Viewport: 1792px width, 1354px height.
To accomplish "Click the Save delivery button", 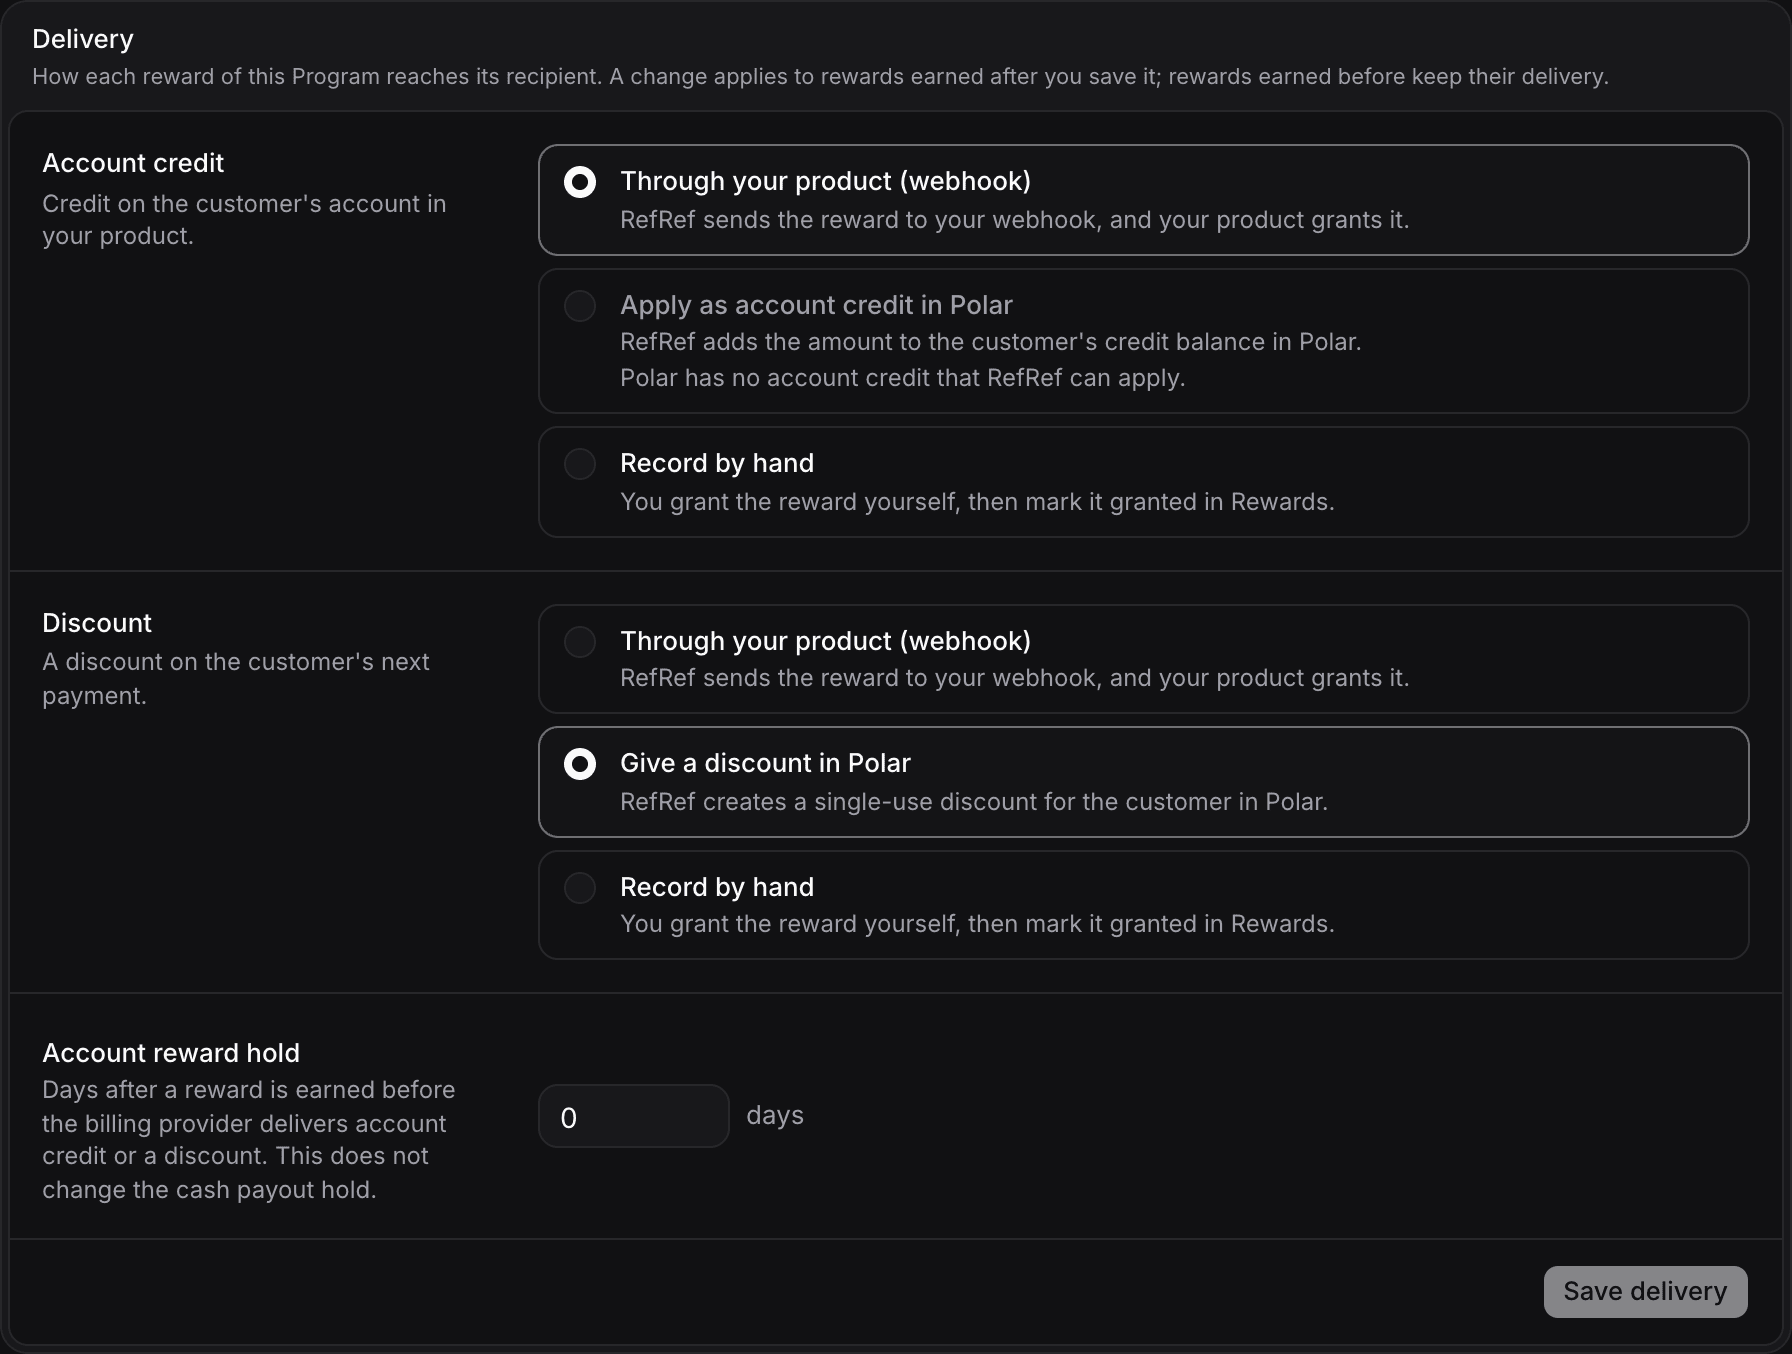I will [1645, 1292].
